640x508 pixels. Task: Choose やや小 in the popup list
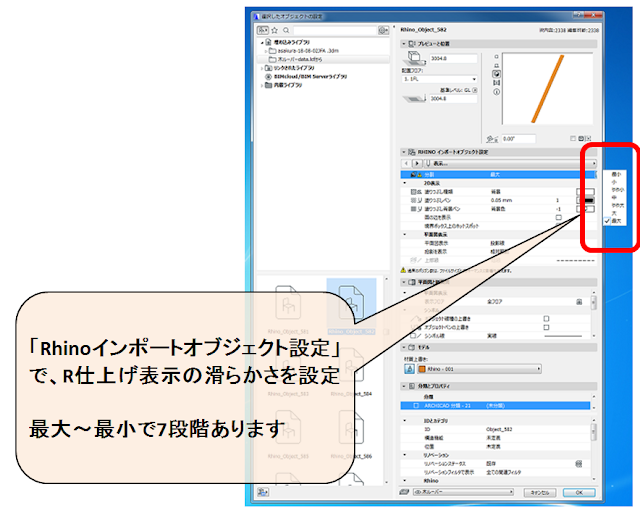pyautogui.click(x=618, y=190)
